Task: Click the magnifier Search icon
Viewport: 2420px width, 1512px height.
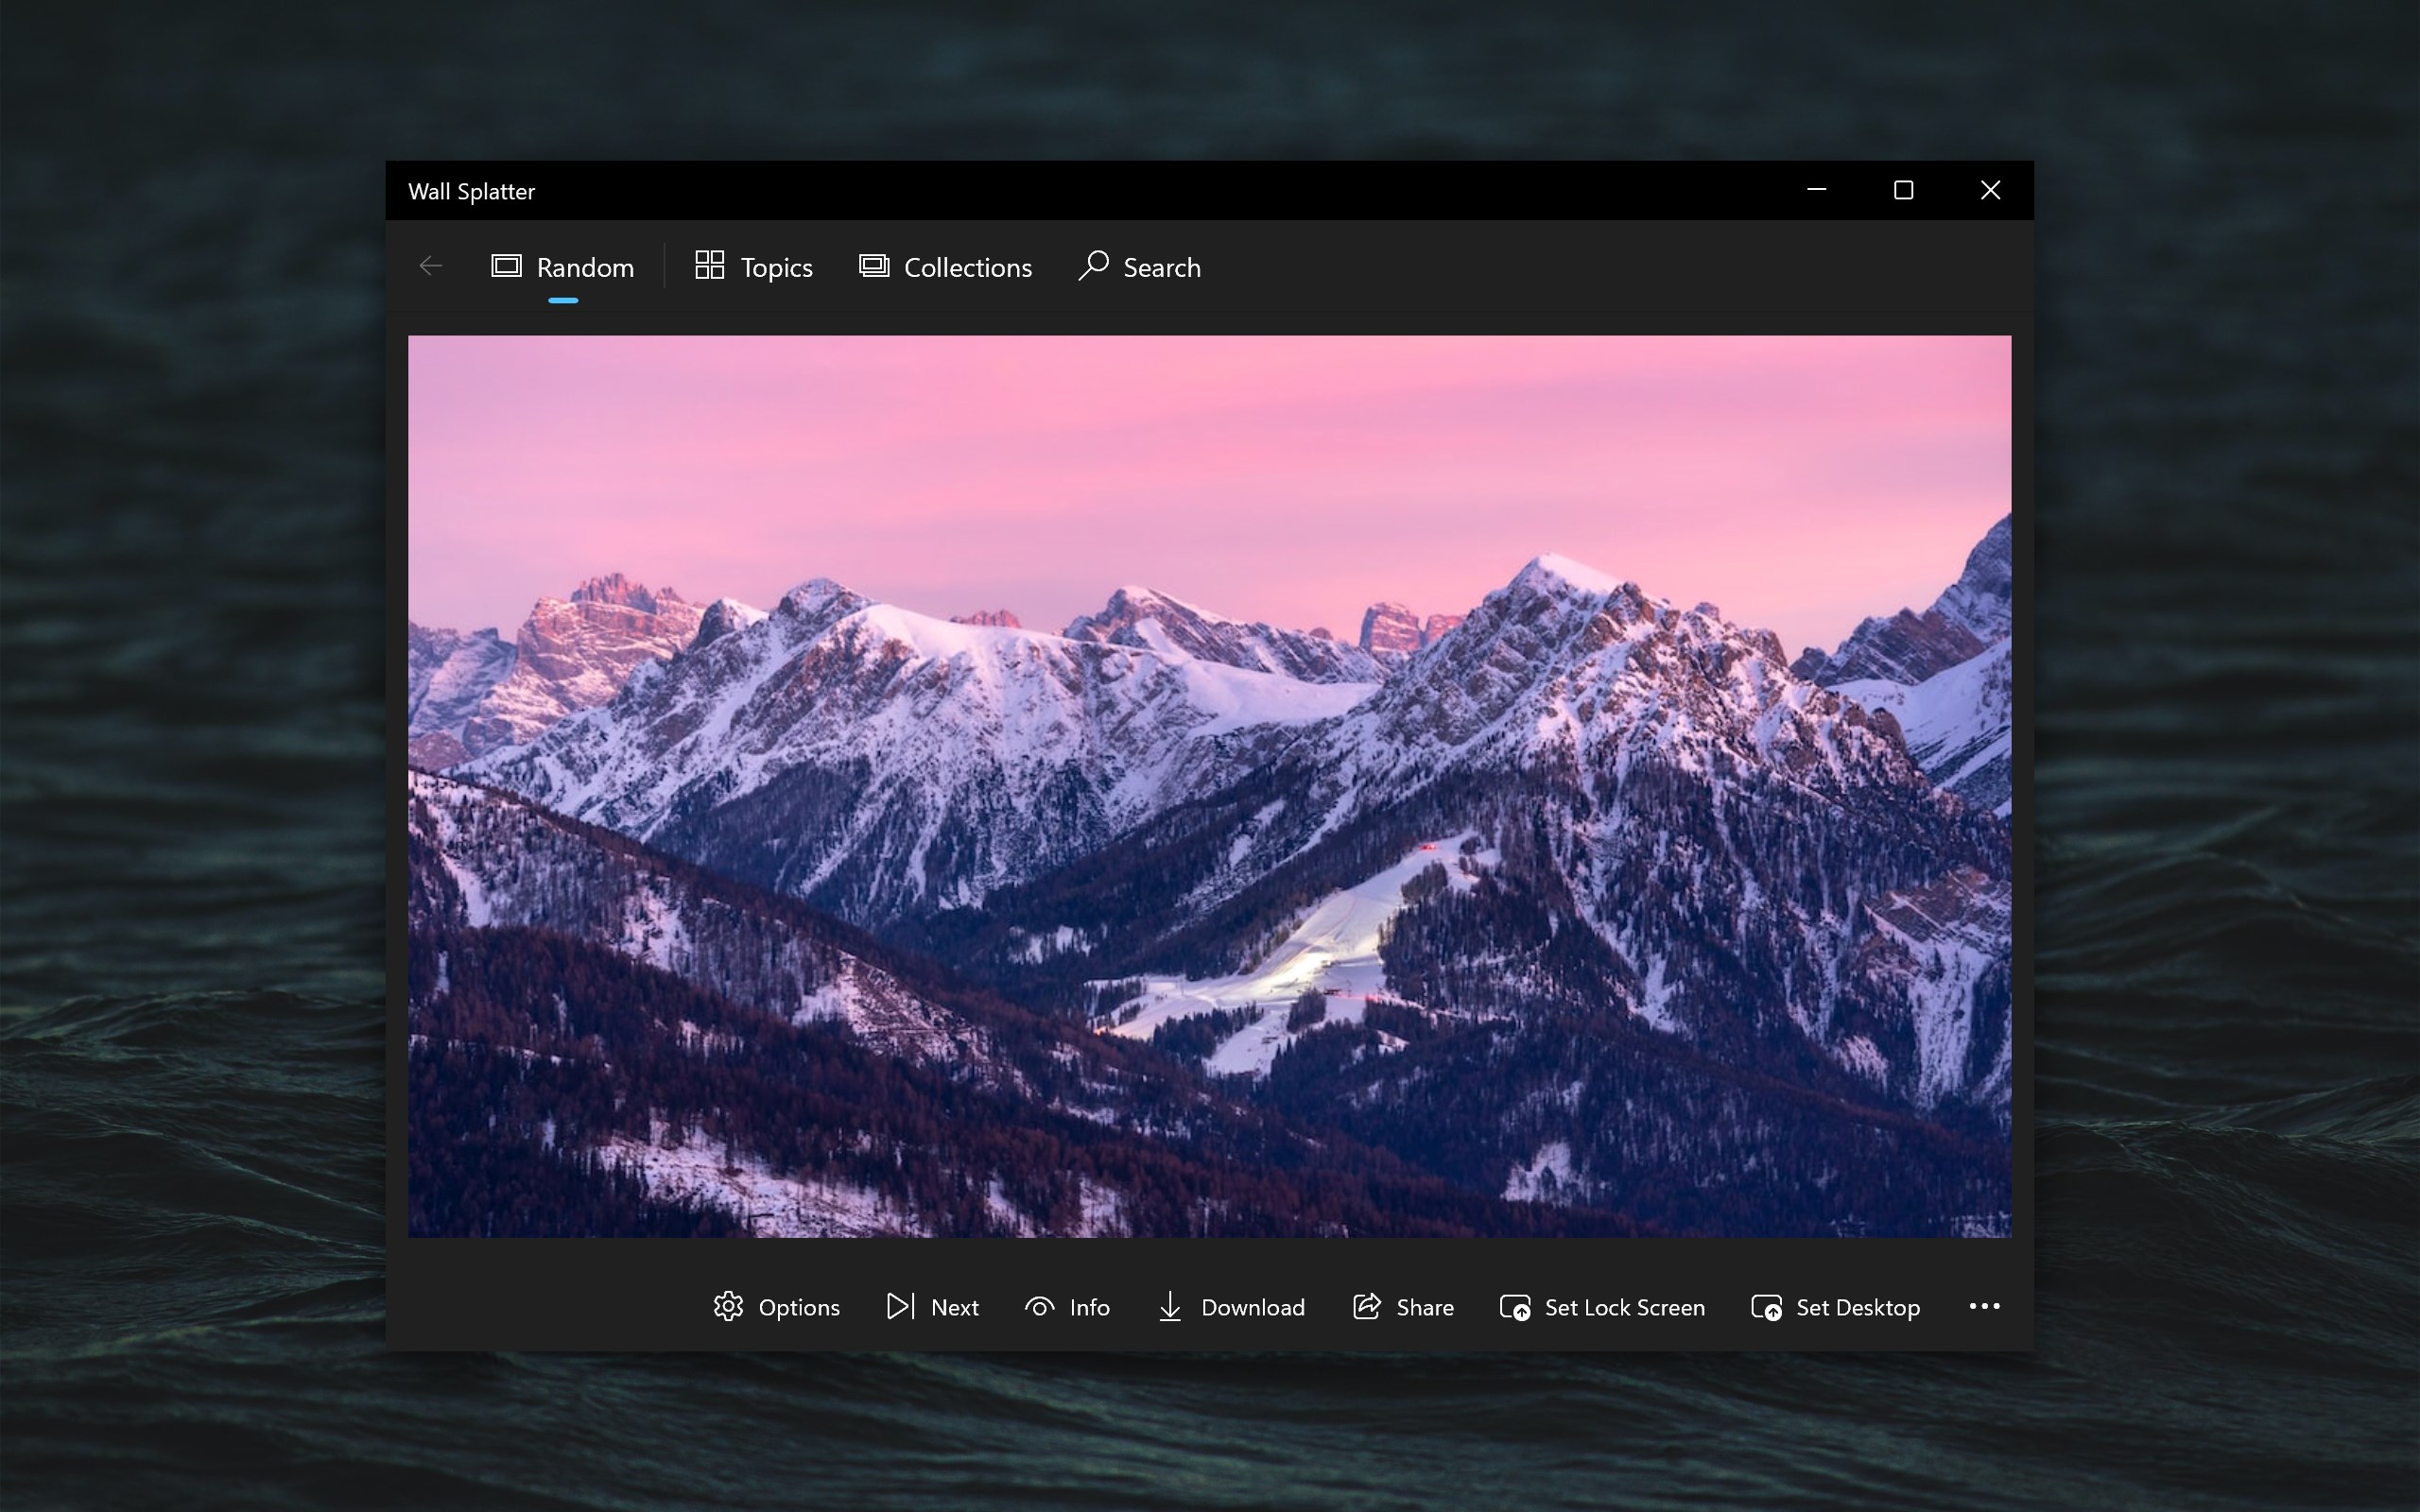Action: click(1094, 266)
